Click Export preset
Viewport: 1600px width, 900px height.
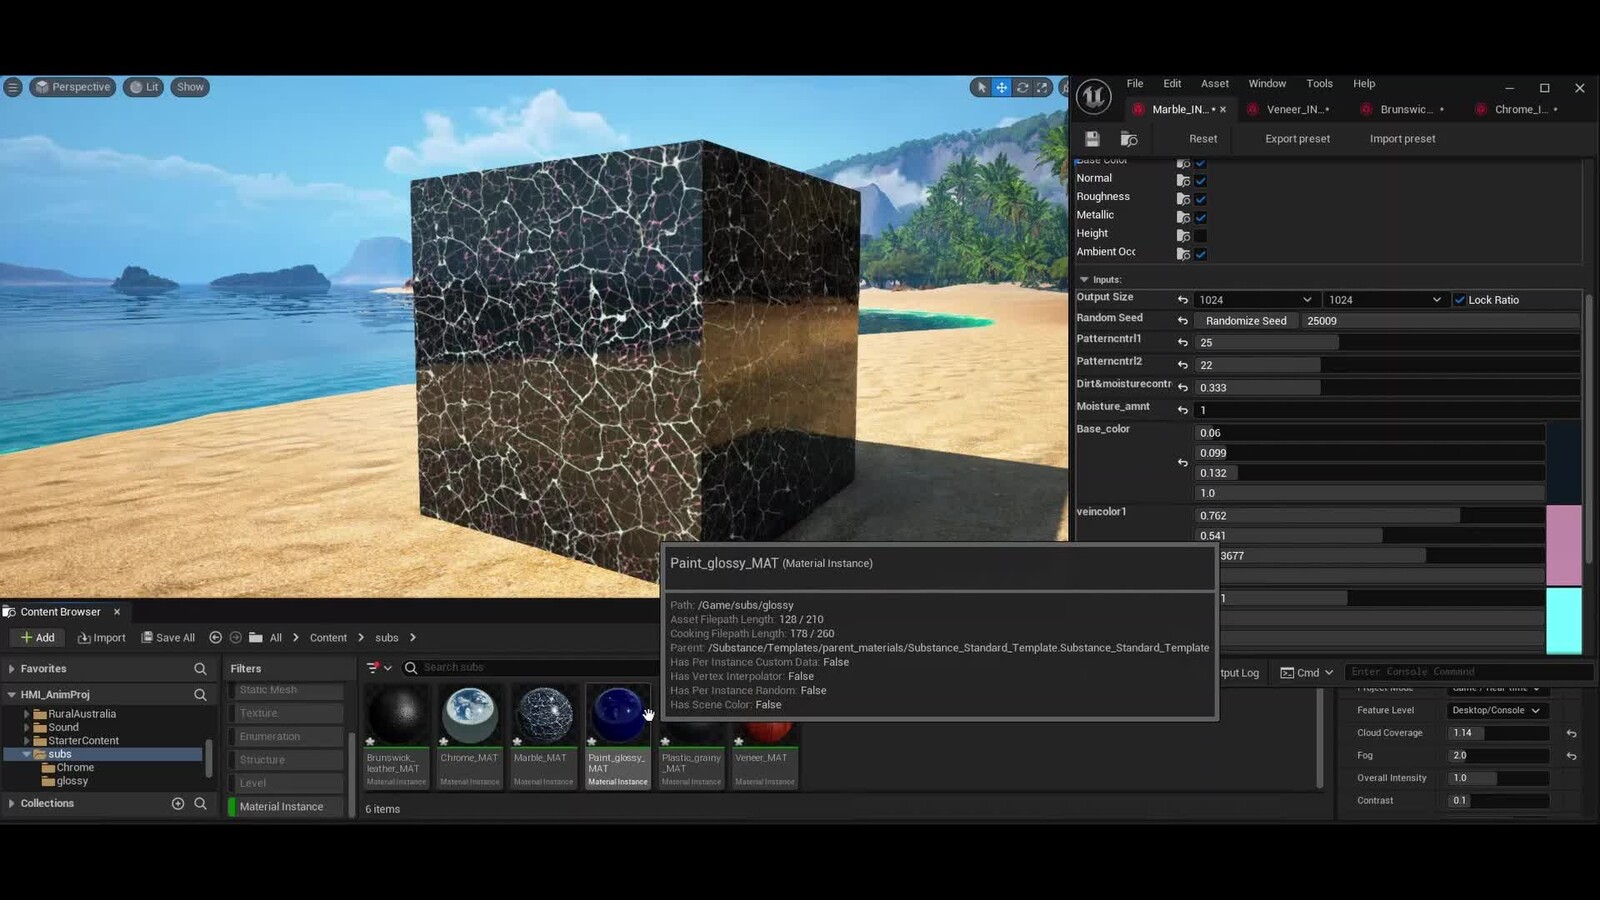(x=1297, y=139)
